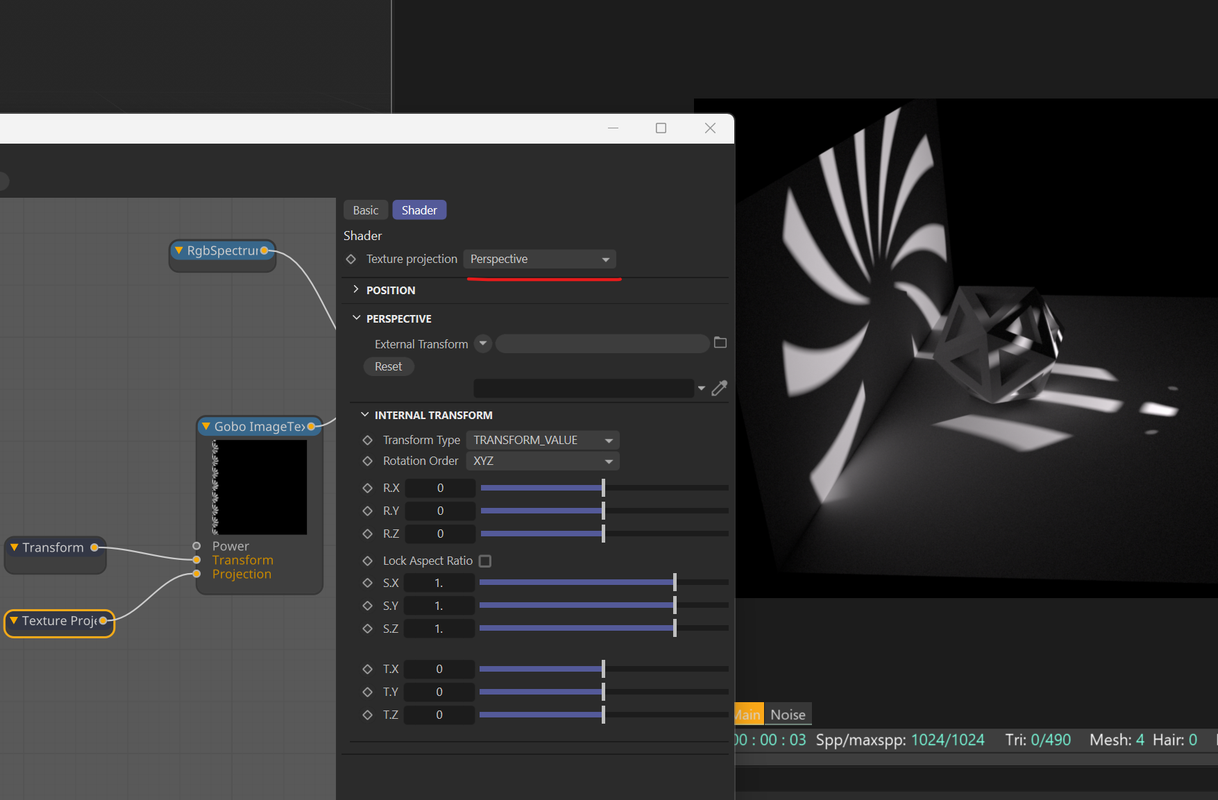Click the R.Z value field
The image size is (1218, 800).
click(x=440, y=534)
